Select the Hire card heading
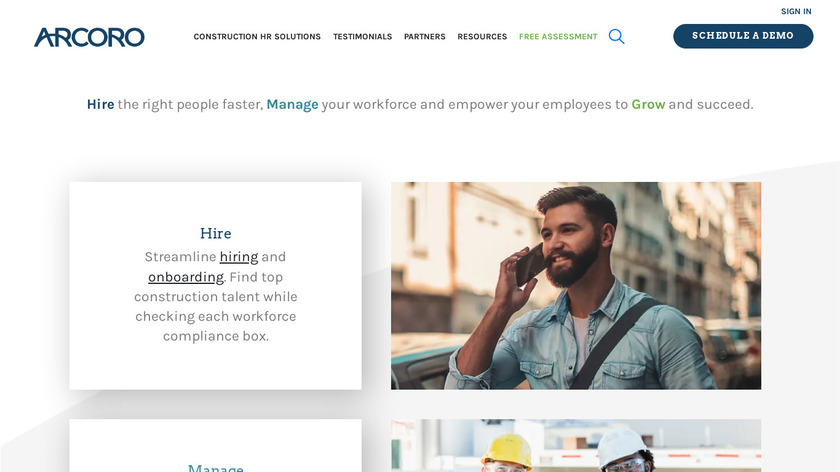 pos(215,233)
